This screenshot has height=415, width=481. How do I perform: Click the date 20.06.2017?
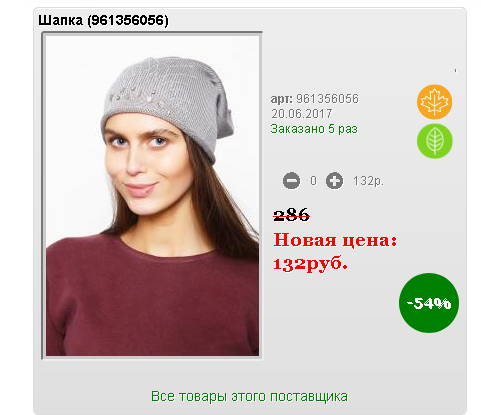click(x=302, y=114)
